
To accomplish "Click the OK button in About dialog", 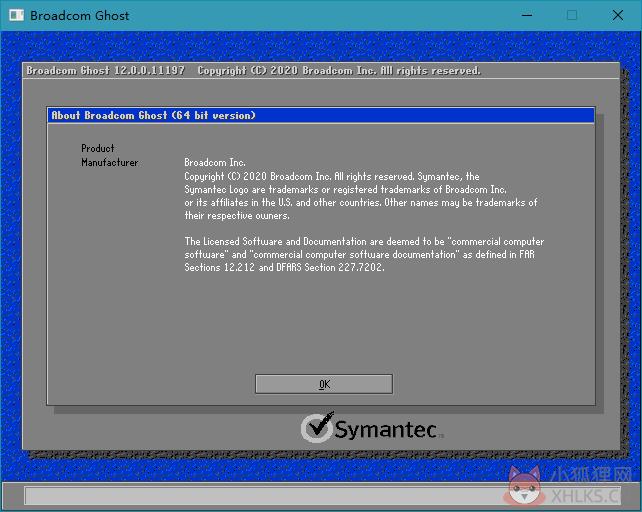I will pos(324,384).
